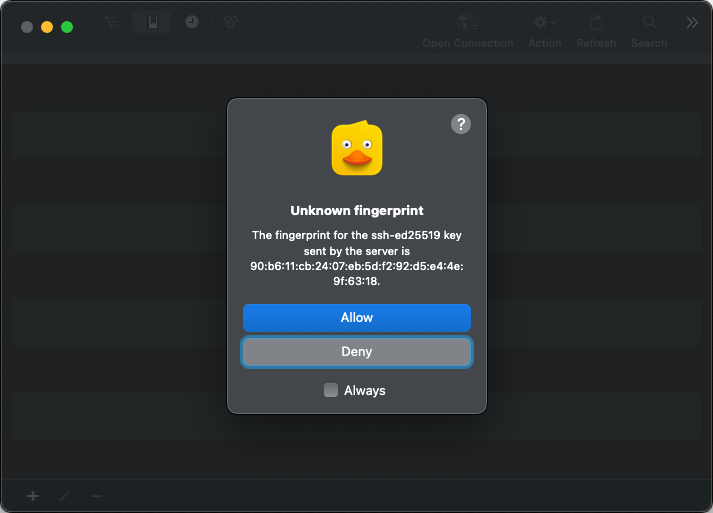Open the Bonjour view icon

pos(231,21)
